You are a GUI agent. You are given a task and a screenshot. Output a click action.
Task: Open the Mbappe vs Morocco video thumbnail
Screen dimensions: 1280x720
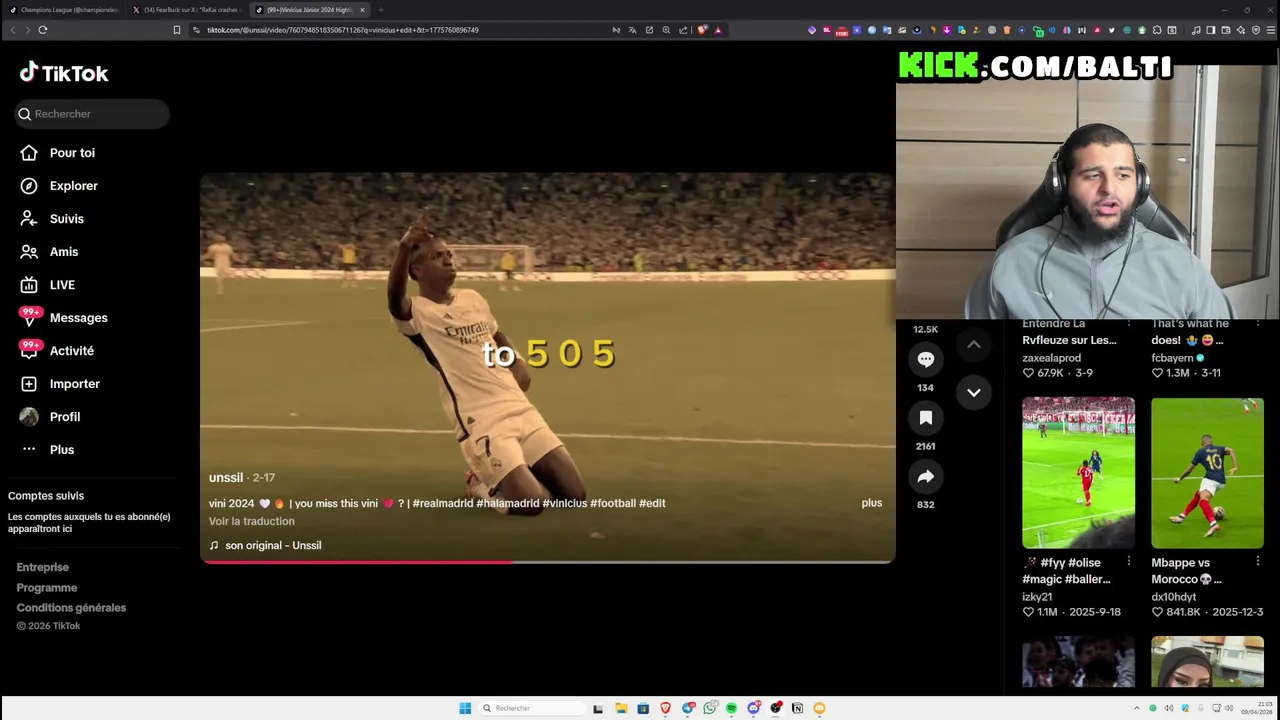(1207, 473)
